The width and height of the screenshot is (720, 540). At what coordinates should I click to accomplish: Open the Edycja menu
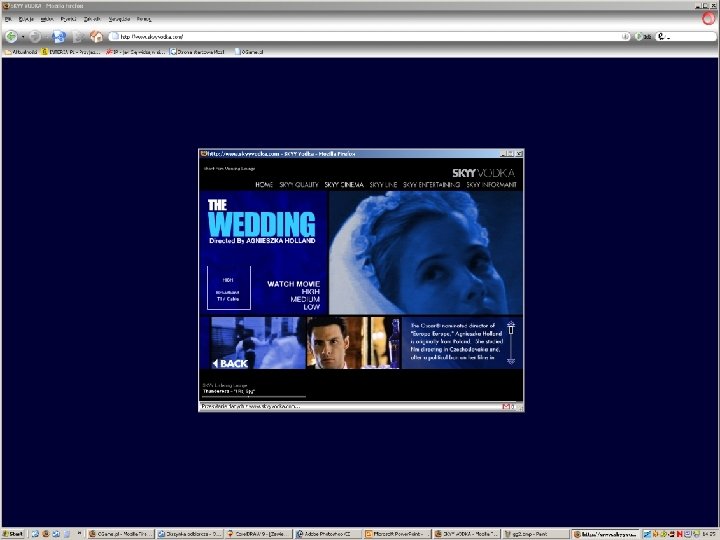(x=26, y=19)
